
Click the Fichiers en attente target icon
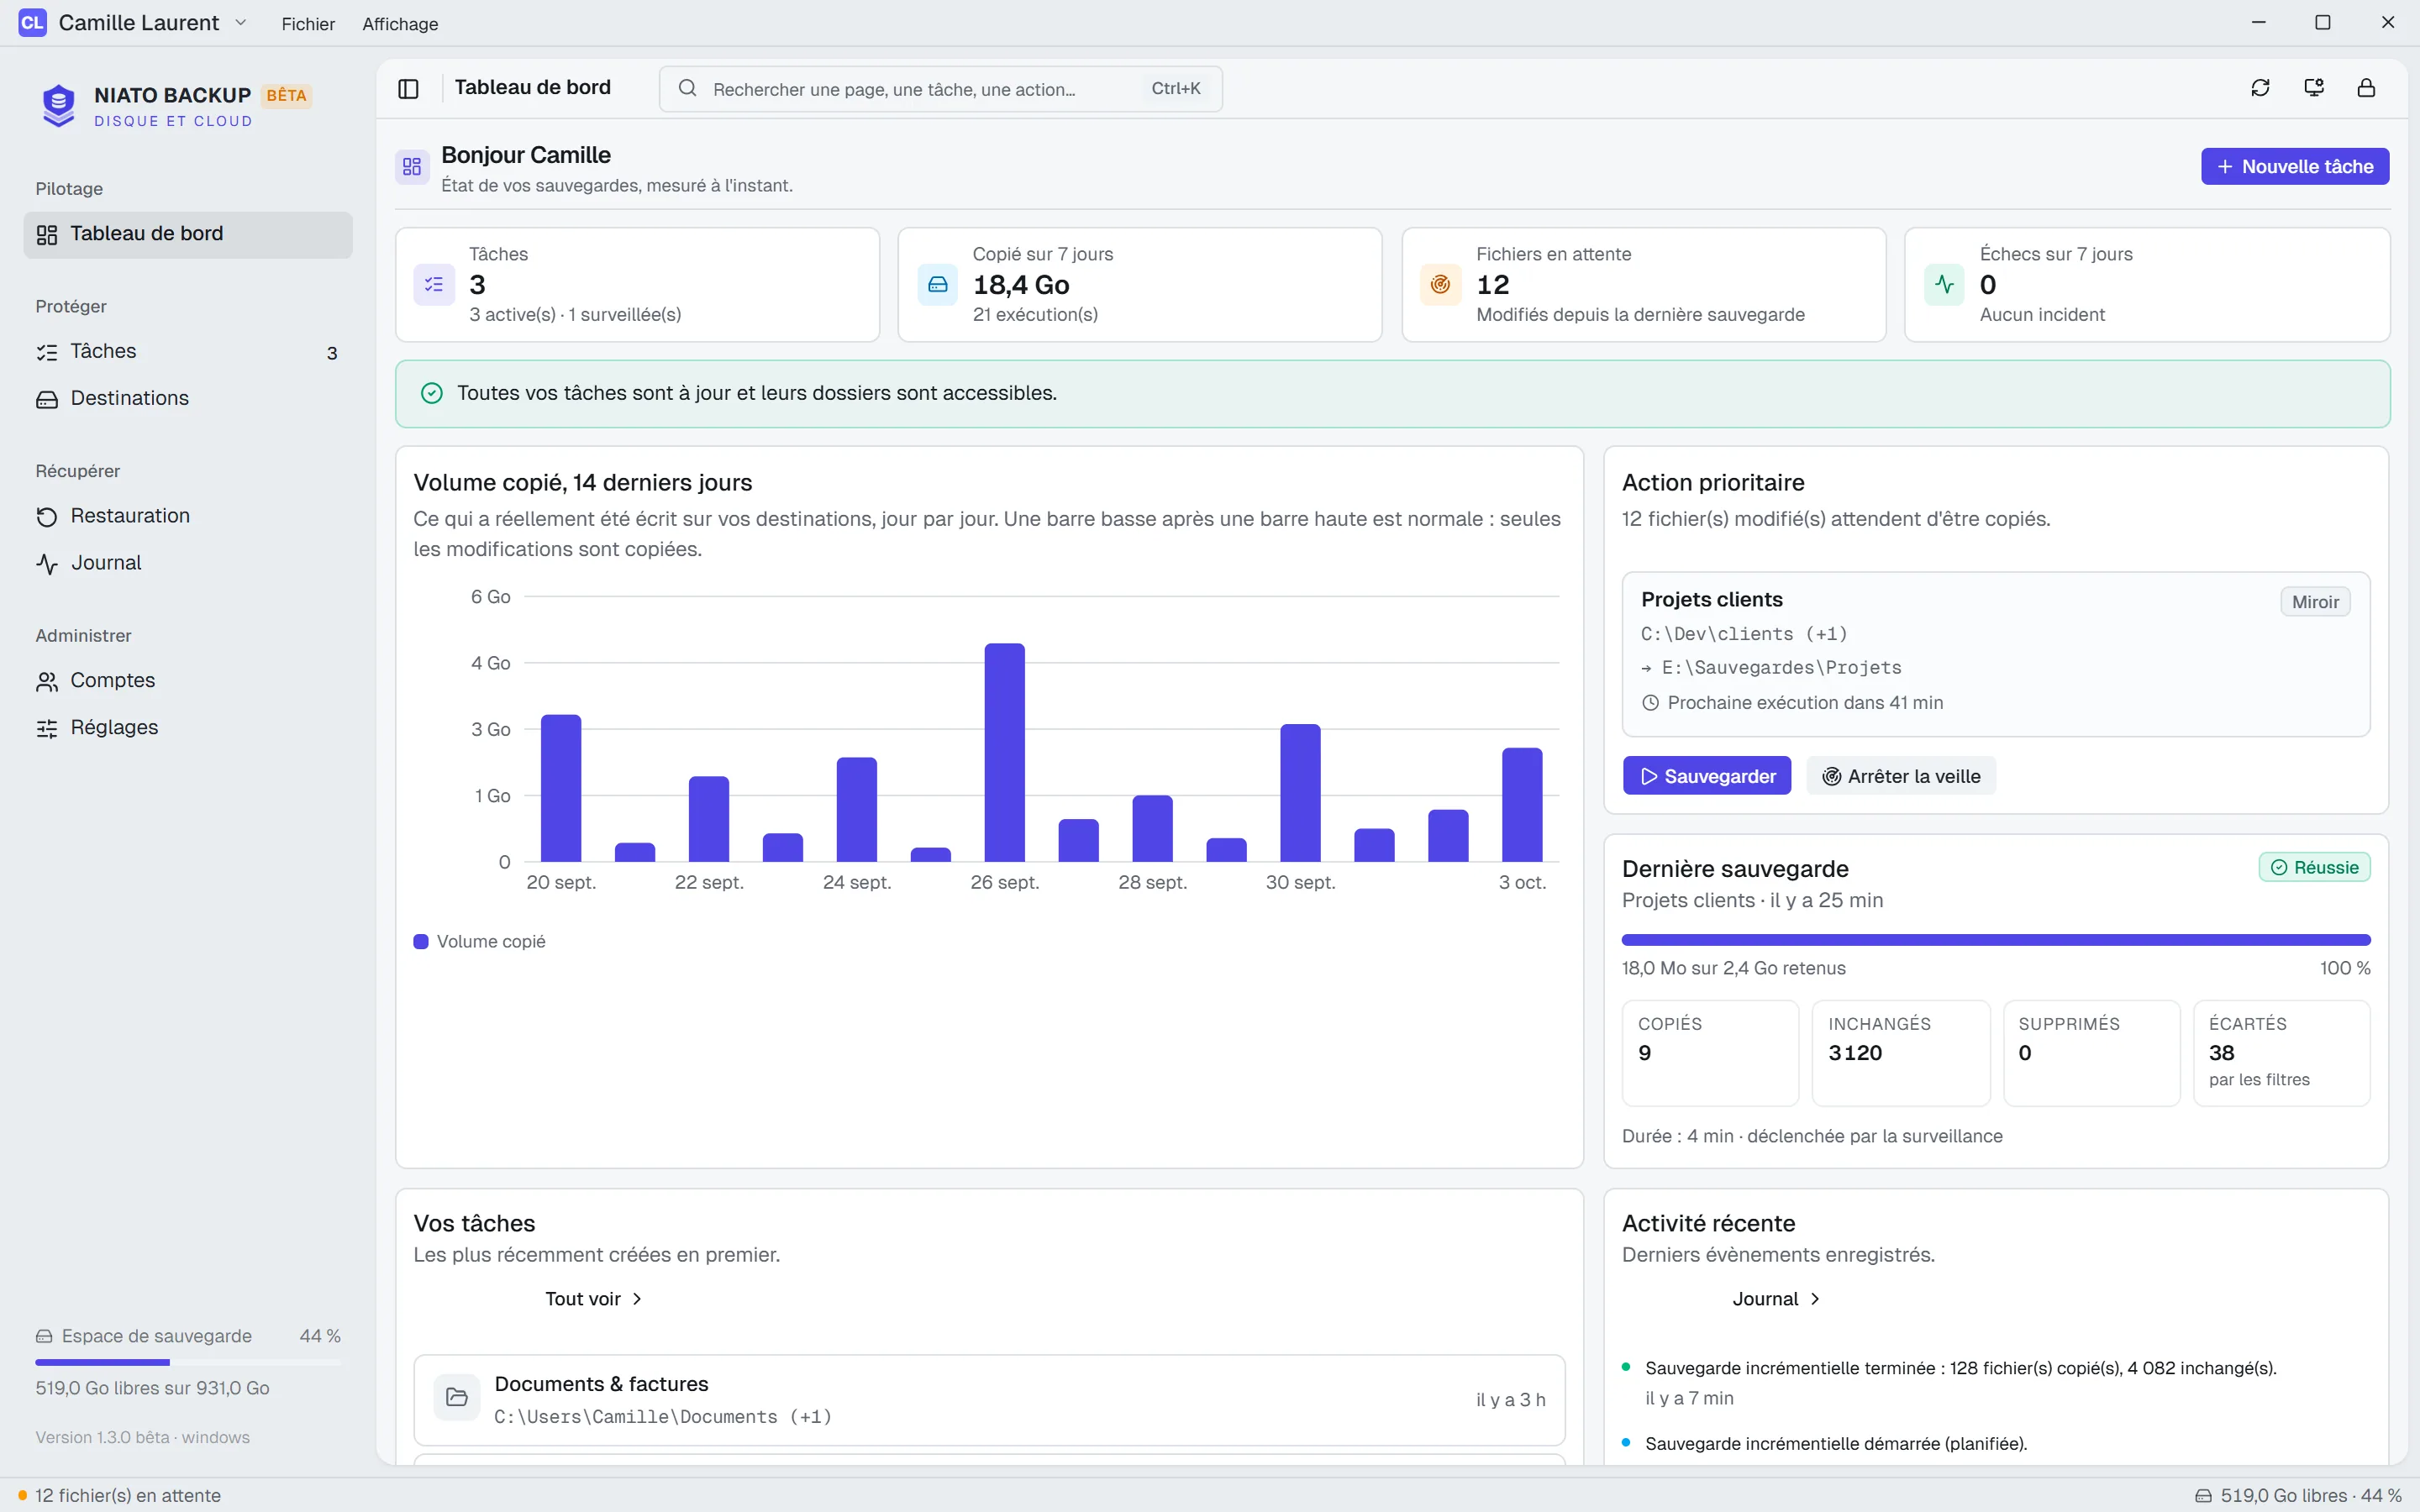(x=1441, y=285)
